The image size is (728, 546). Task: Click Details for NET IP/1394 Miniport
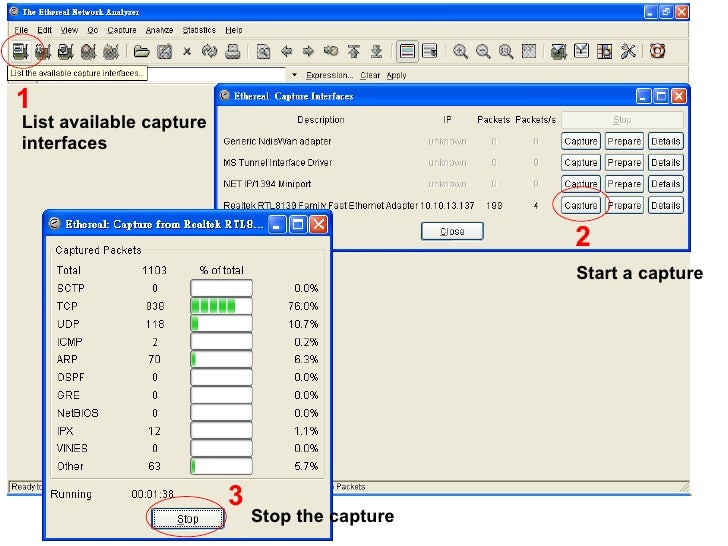665,184
